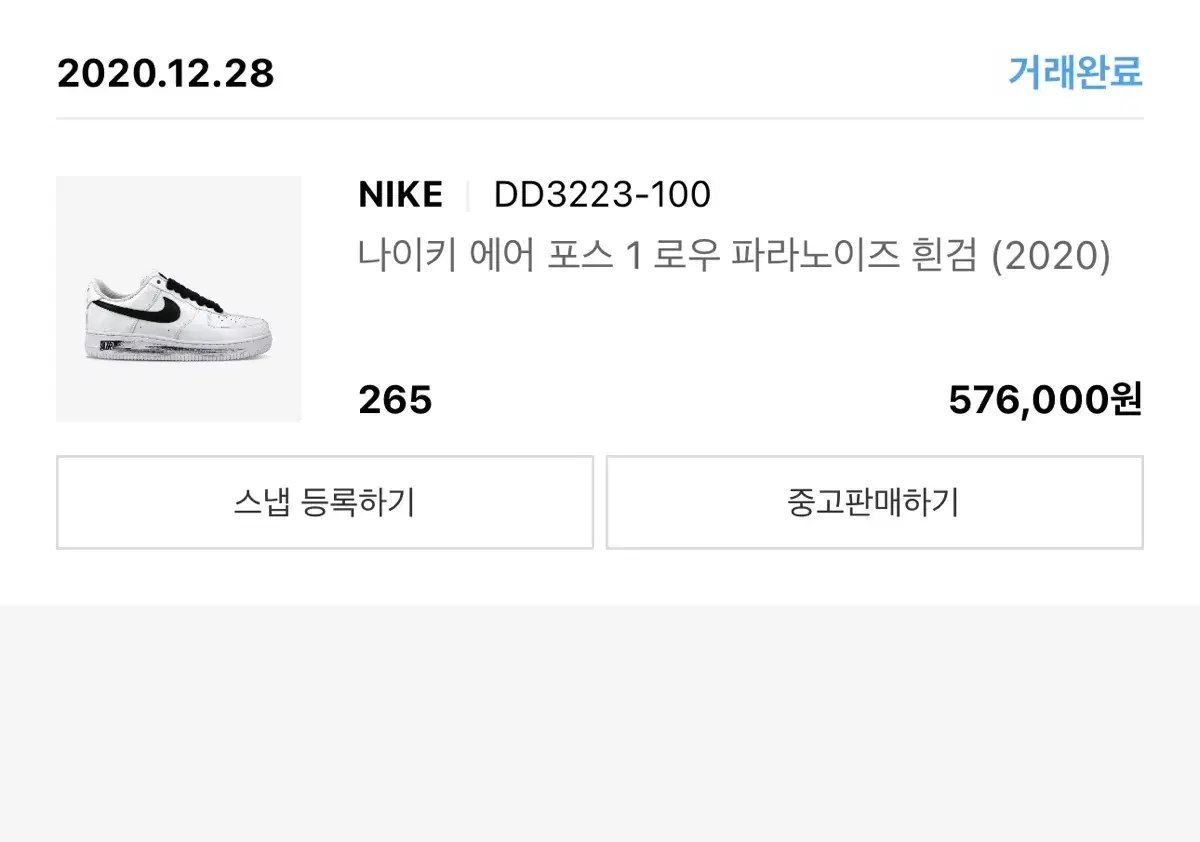Screen dimensions: 1200x842
Task: Click the (2020) year in the product title
Action: tap(1051, 257)
